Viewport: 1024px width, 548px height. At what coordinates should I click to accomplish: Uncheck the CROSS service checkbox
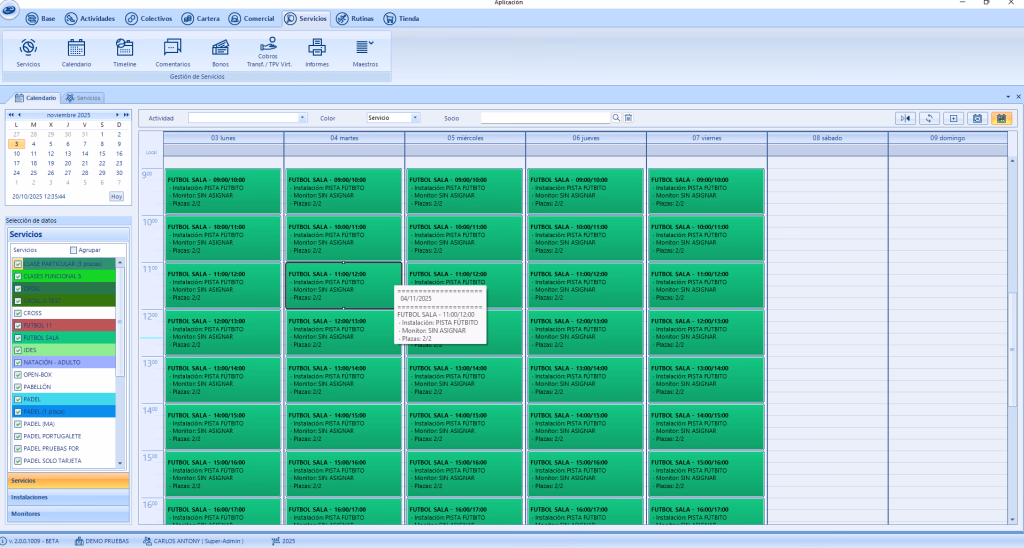click(x=17, y=313)
